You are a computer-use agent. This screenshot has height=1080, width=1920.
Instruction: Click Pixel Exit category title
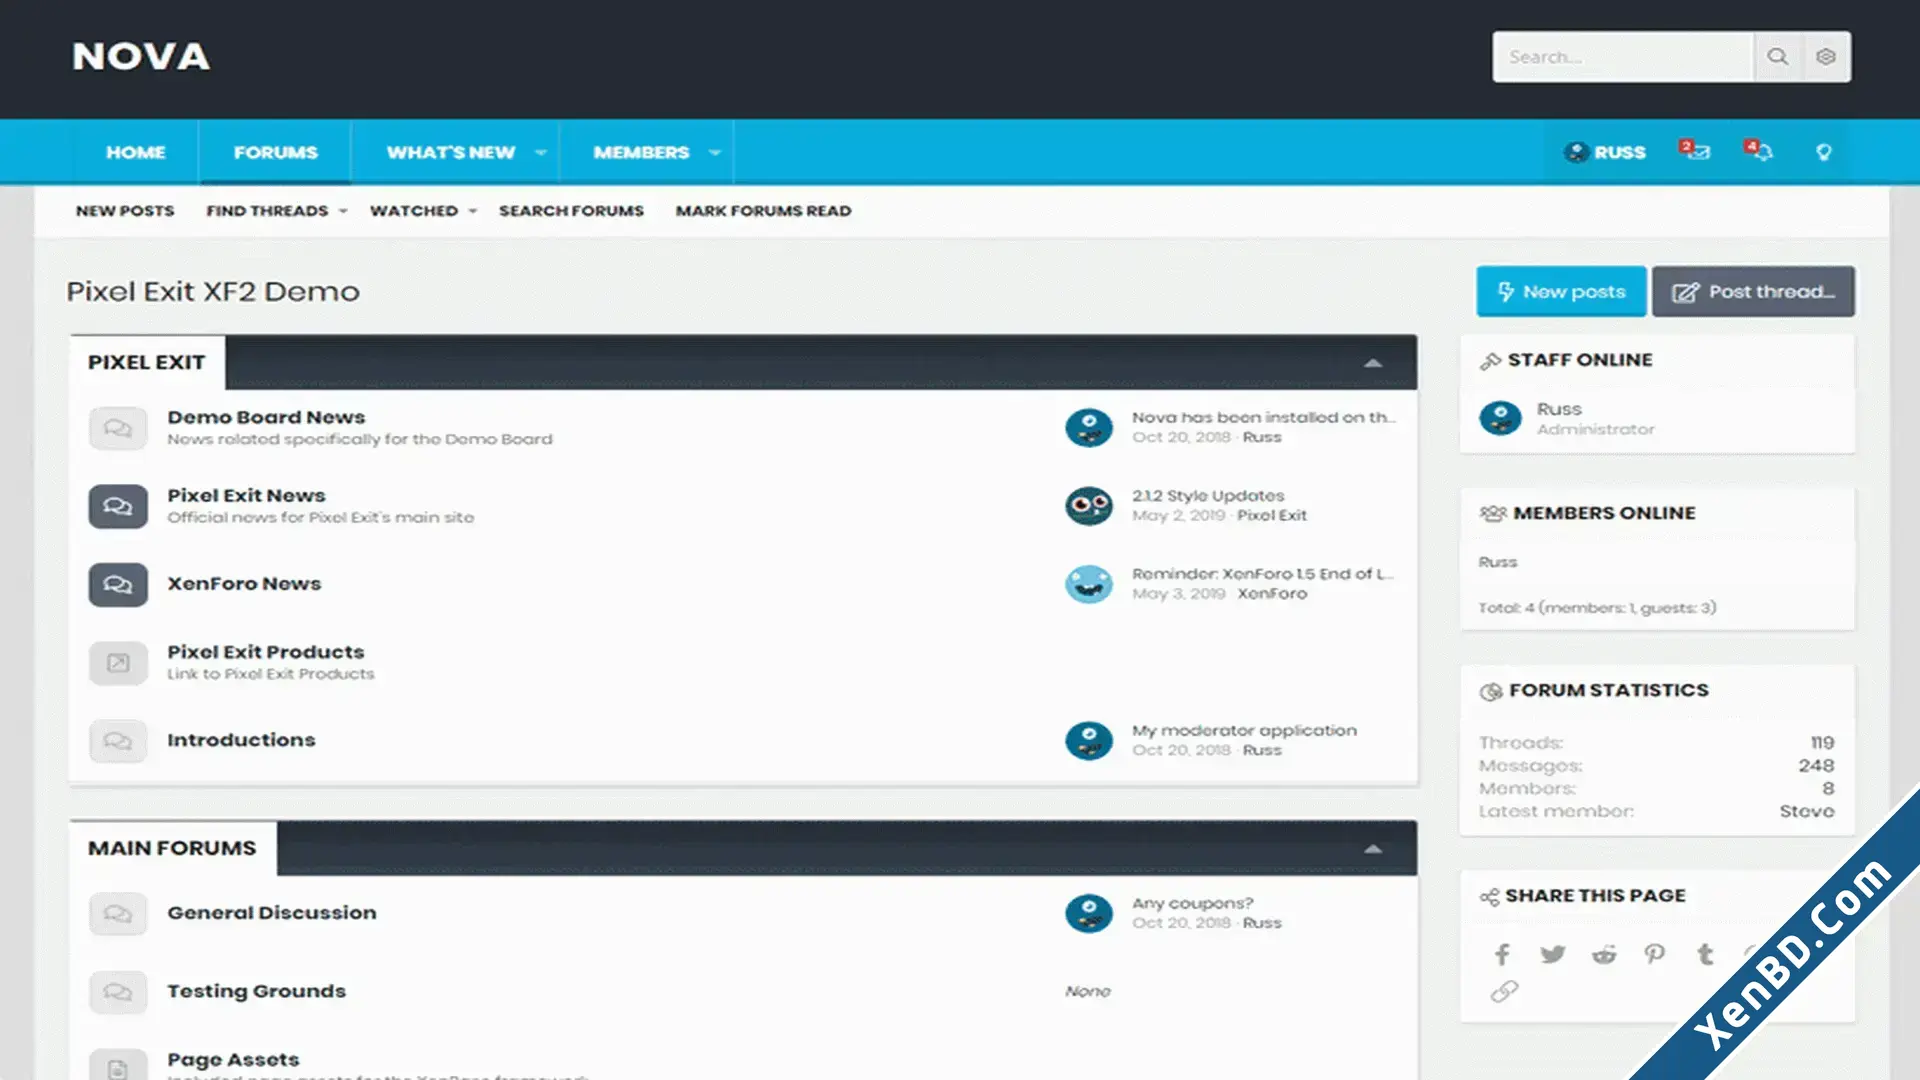[146, 363]
